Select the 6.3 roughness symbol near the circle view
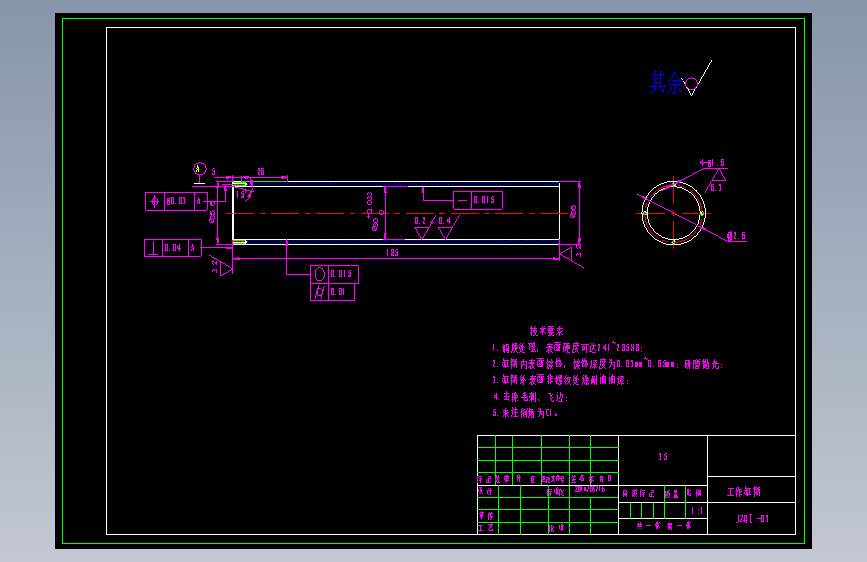 [x=717, y=181]
